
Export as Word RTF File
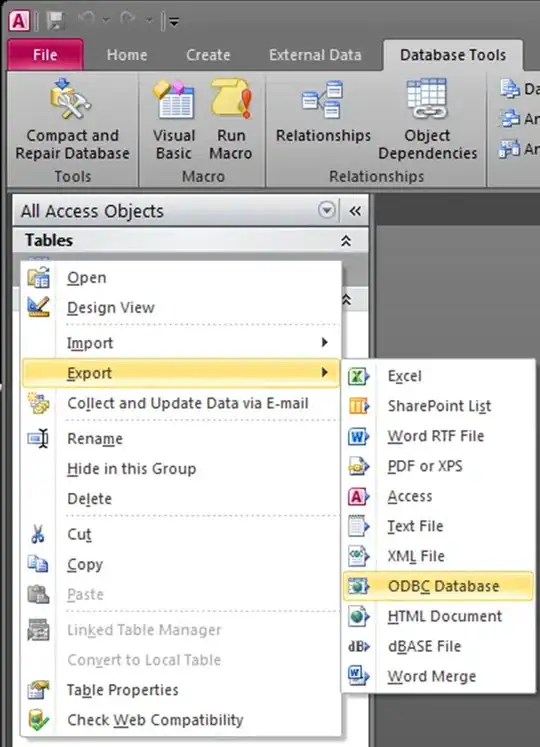pos(438,436)
